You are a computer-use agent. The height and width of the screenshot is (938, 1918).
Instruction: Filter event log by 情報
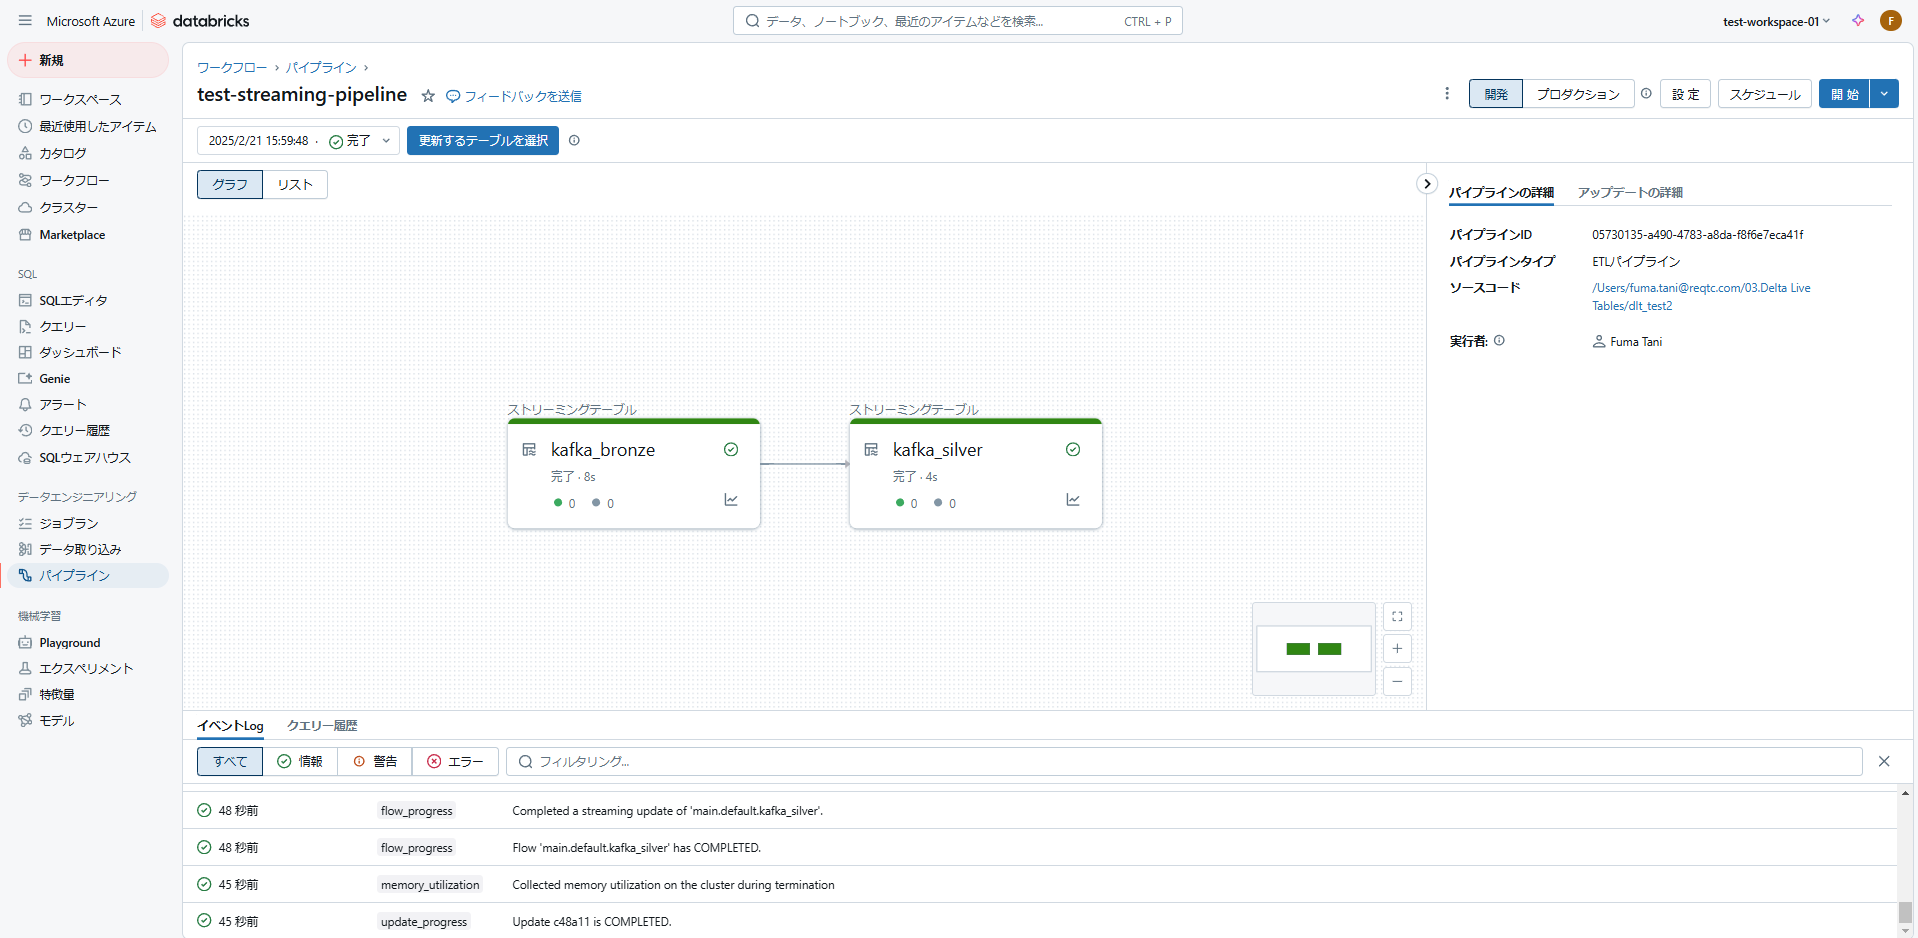point(300,761)
